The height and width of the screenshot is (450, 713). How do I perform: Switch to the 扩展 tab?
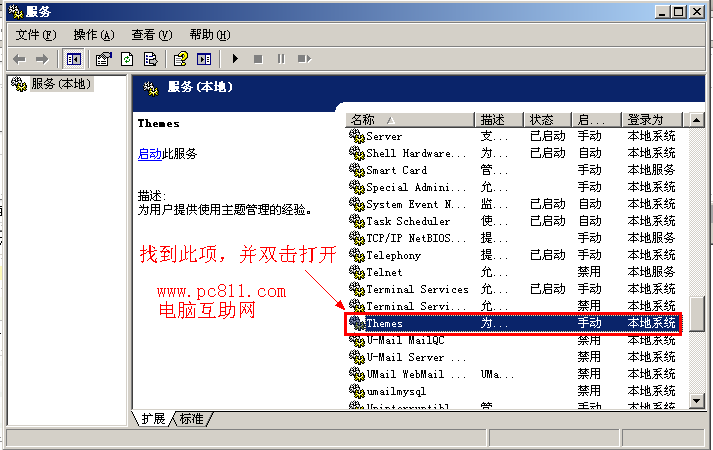[x=153, y=419]
